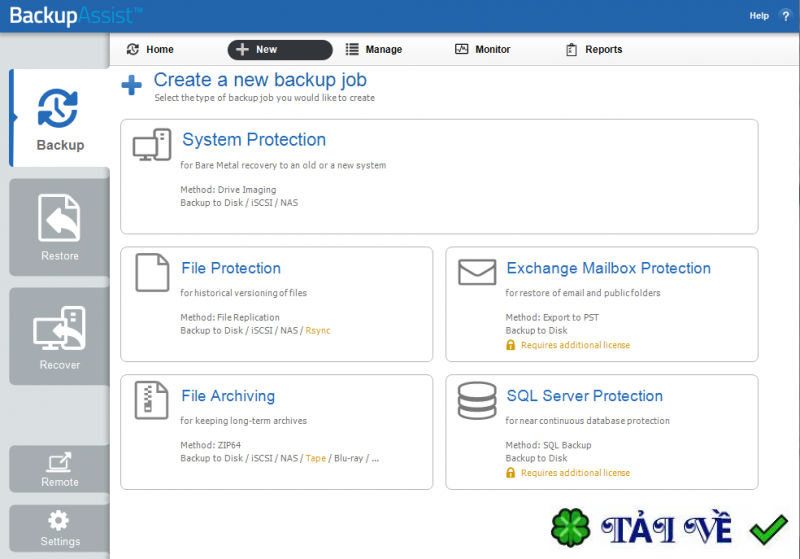
Task: Choose the System Protection title link
Action: [254, 140]
